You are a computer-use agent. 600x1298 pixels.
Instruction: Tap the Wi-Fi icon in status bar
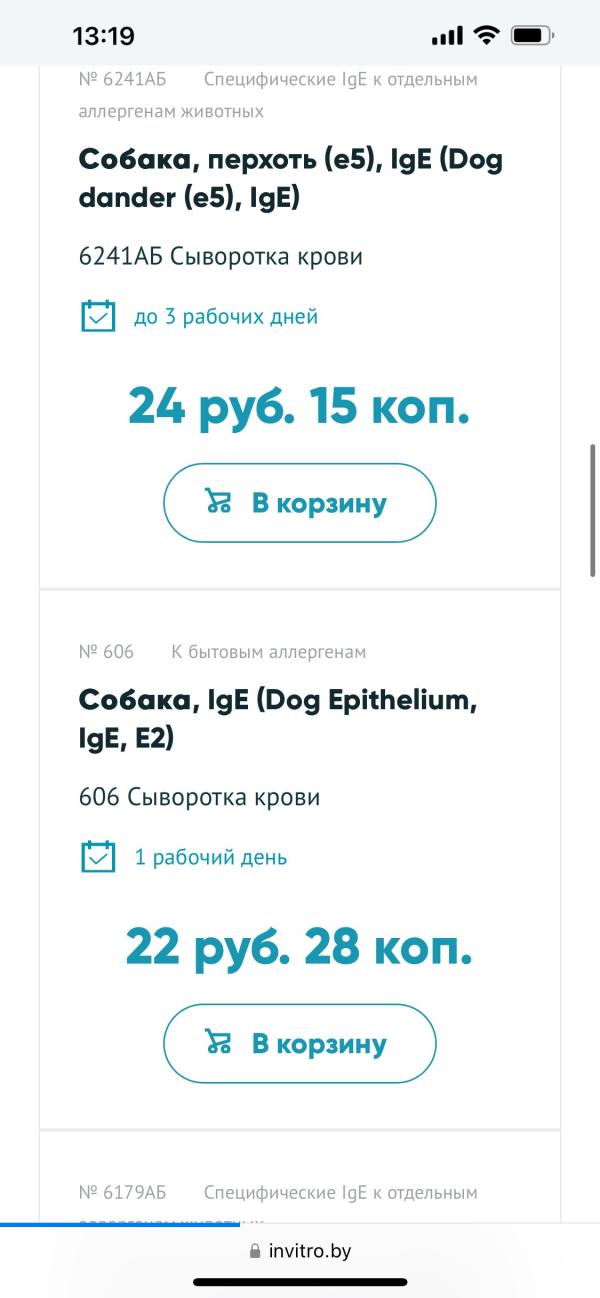tap(487, 36)
